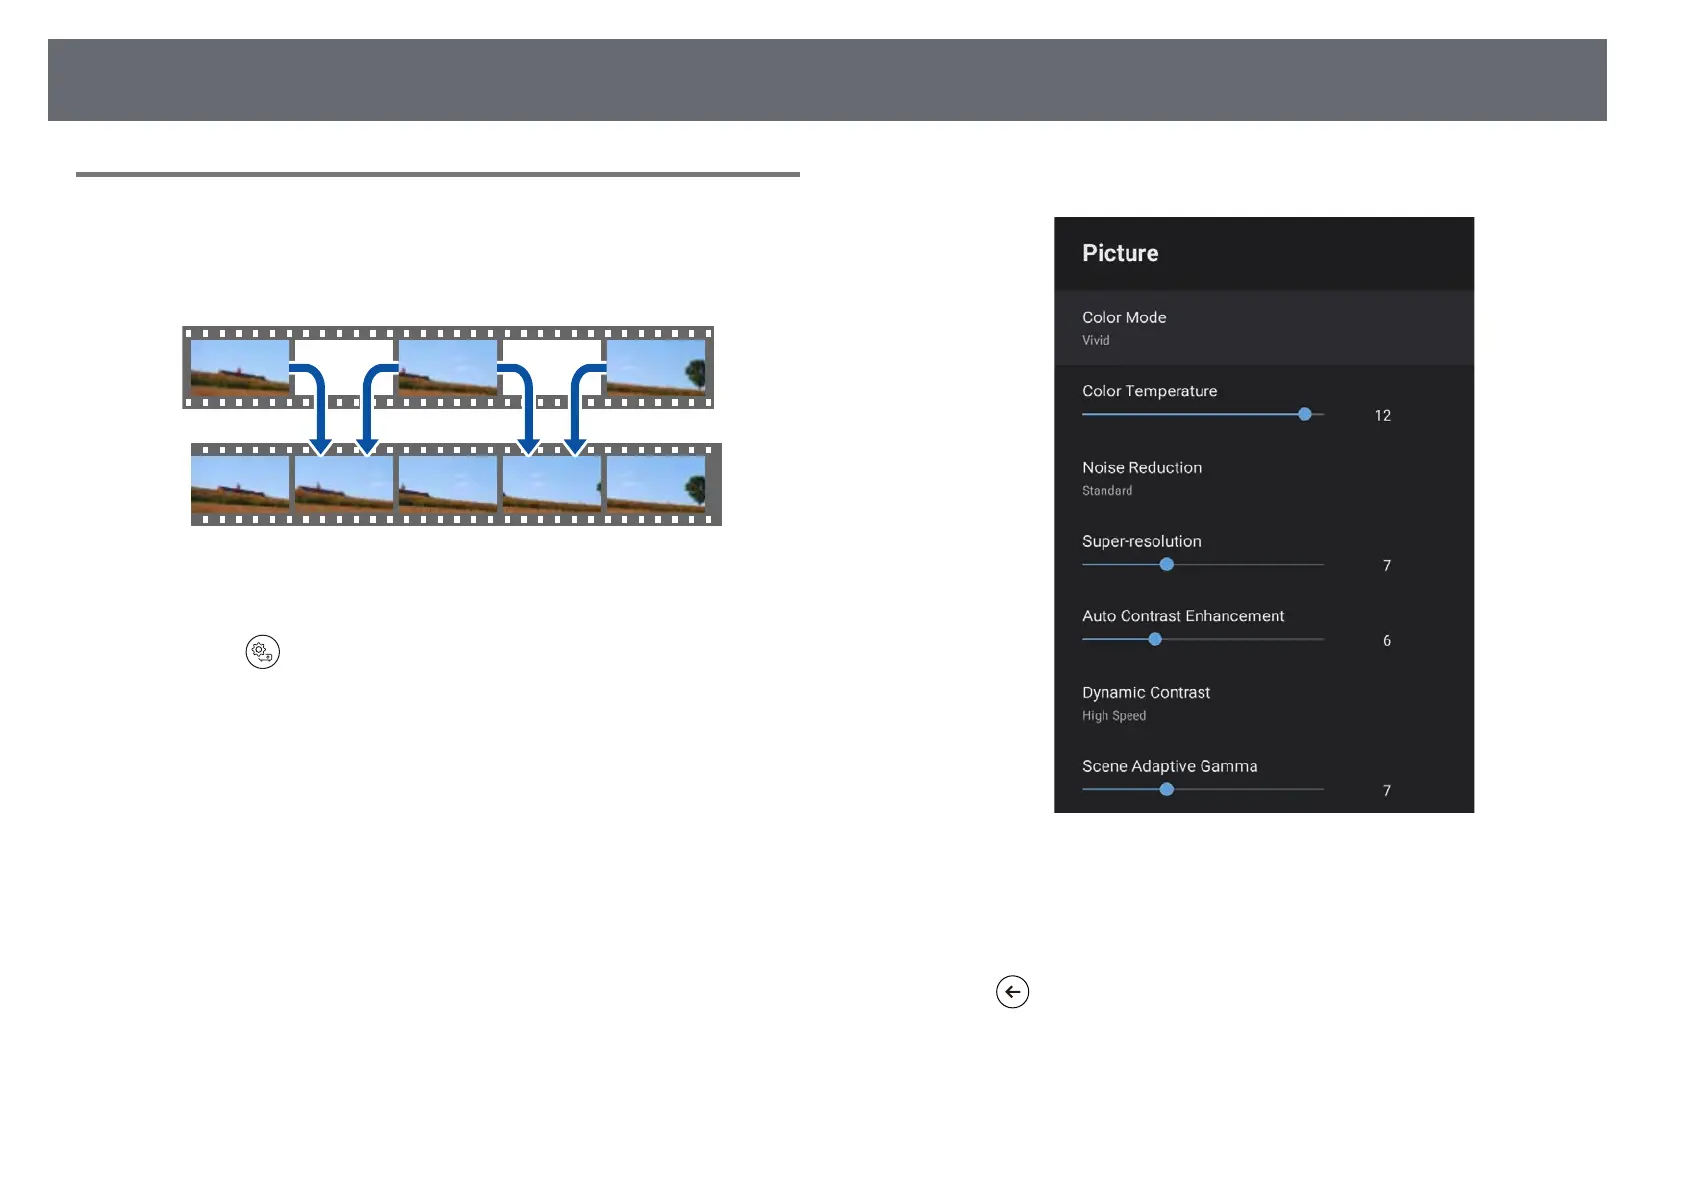Click the back arrow icon
Image resolution: width=1684 pixels, height=1190 pixels.
point(1013,992)
